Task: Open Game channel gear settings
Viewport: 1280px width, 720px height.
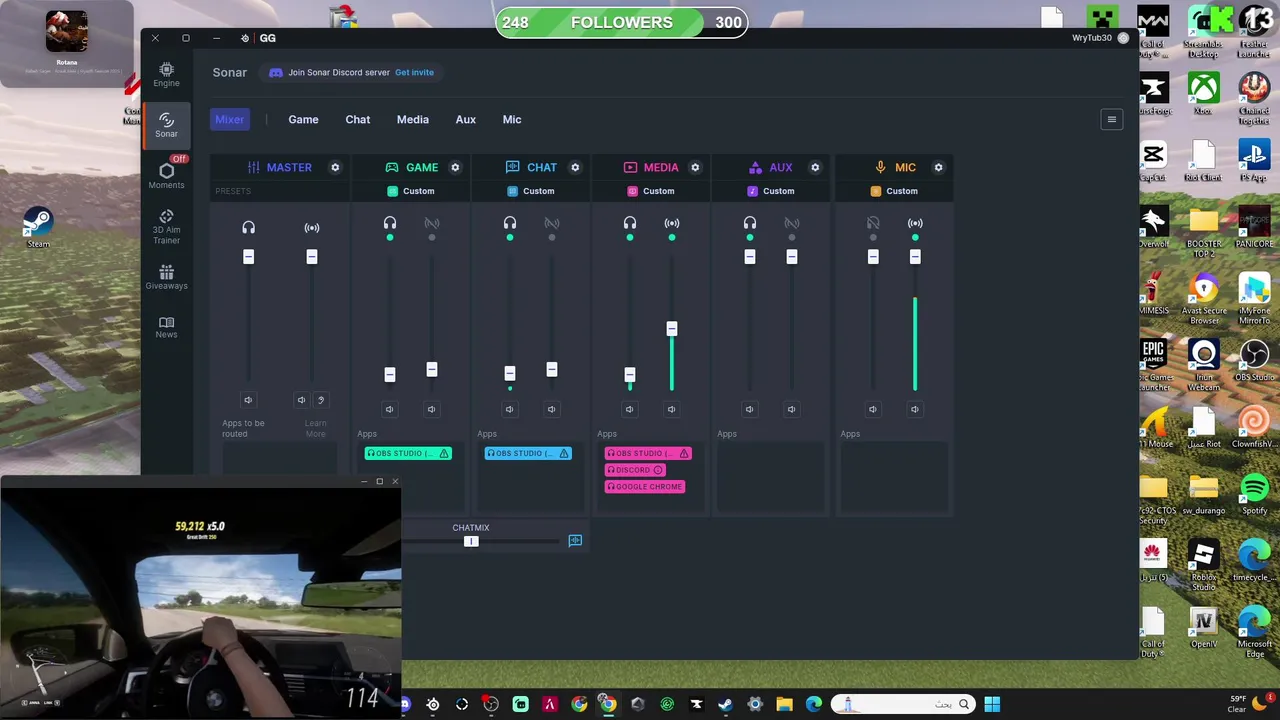Action: (455, 167)
